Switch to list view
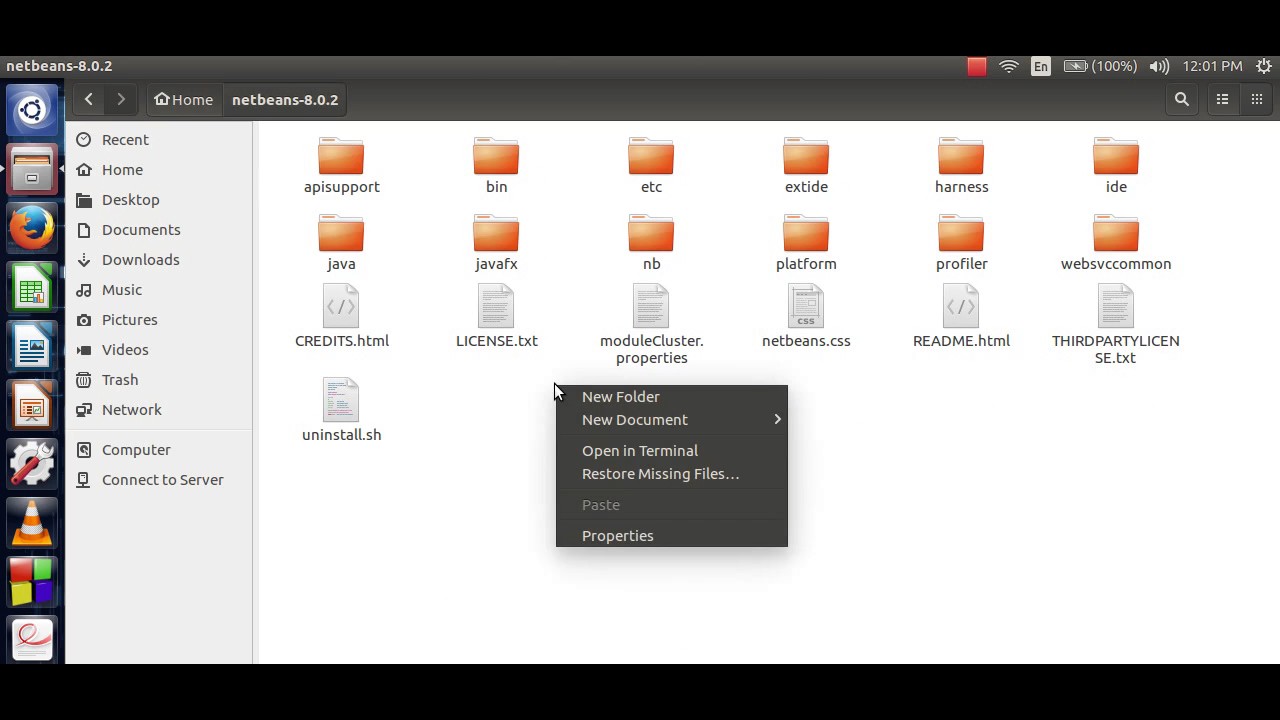1280x720 pixels. pyautogui.click(x=1222, y=99)
